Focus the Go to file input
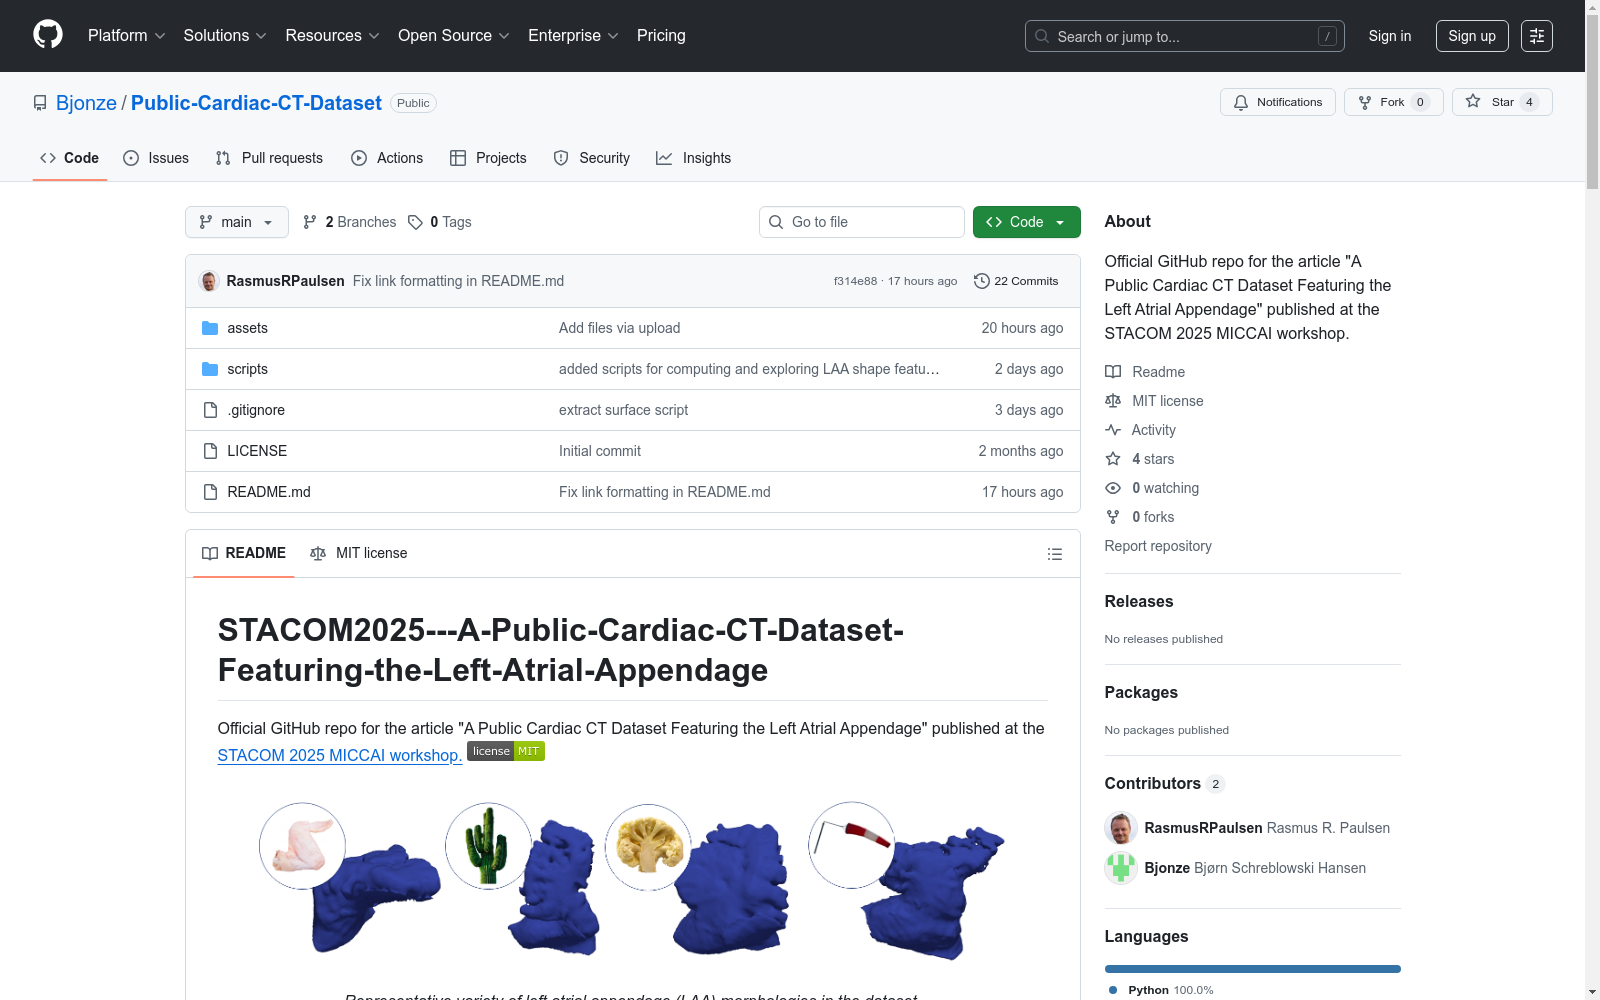The width and height of the screenshot is (1600, 1000). [862, 222]
